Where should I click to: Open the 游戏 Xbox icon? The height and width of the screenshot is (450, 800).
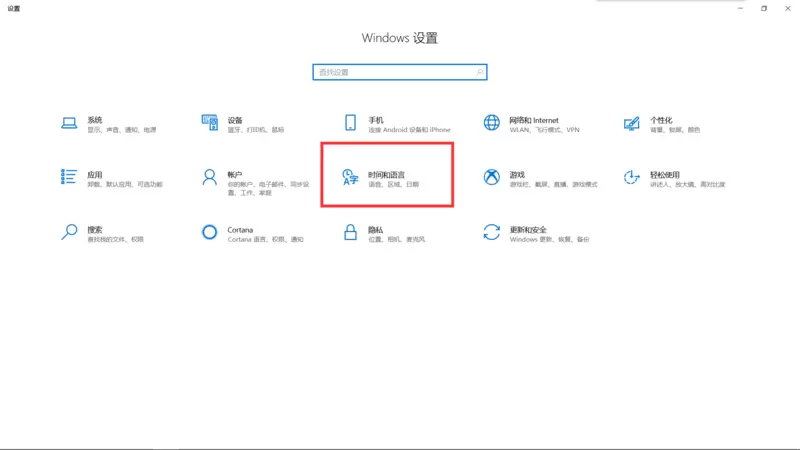pyautogui.click(x=492, y=177)
